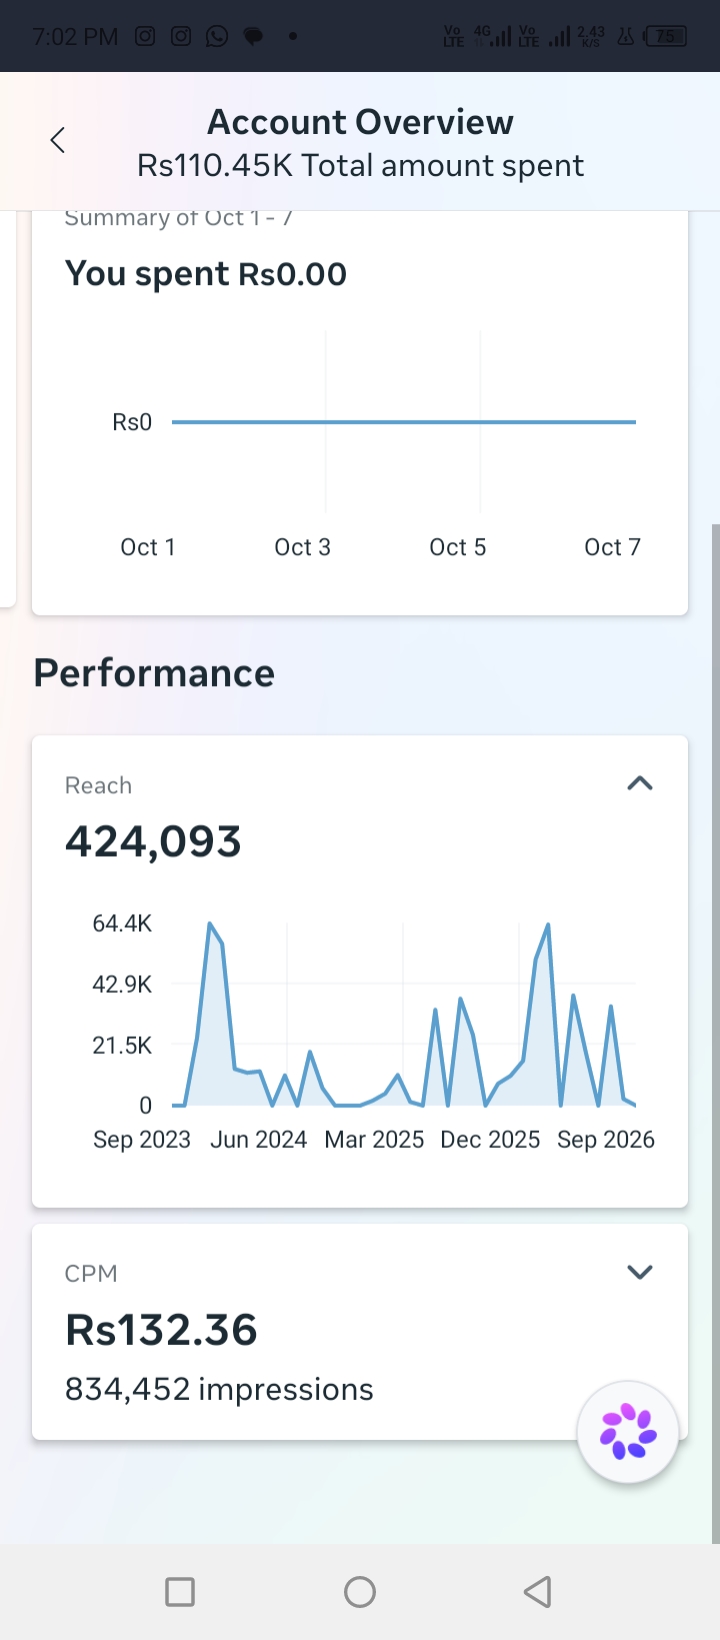720x1640 pixels.
Task: Tap Android back triangle button
Action: (x=538, y=1591)
